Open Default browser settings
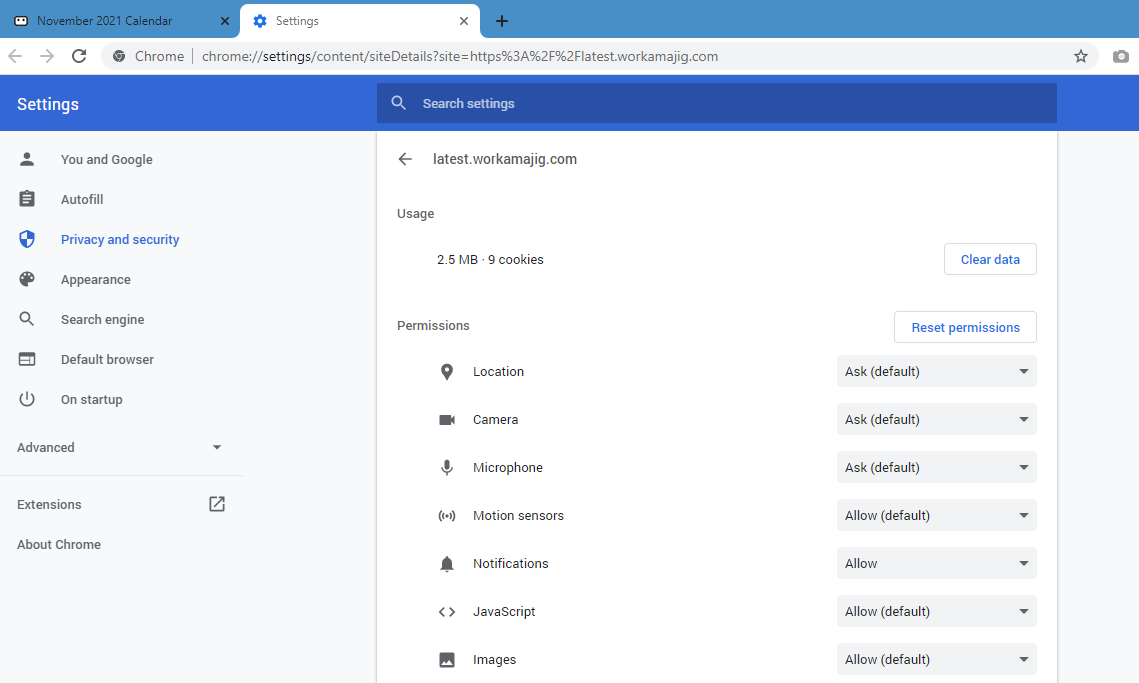1139x683 pixels. coord(108,359)
